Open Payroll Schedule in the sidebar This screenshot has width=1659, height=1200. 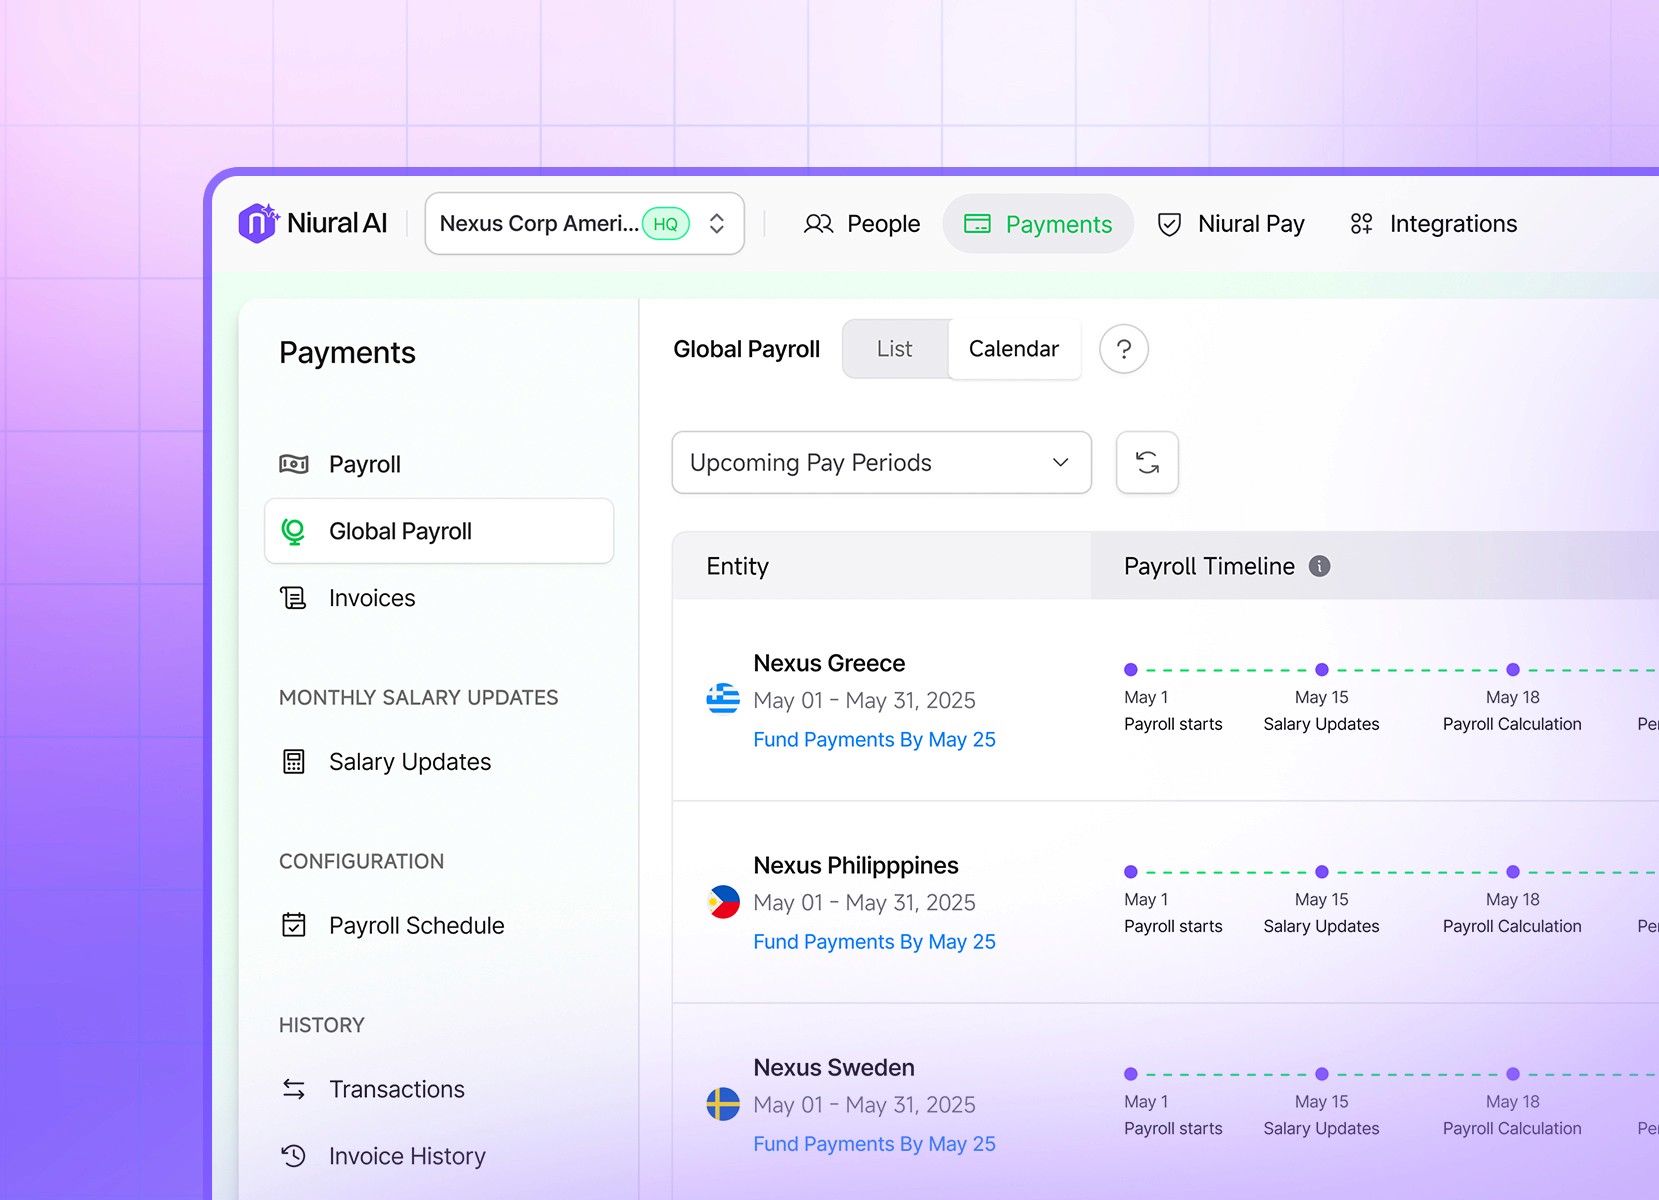click(x=439, y=925)
